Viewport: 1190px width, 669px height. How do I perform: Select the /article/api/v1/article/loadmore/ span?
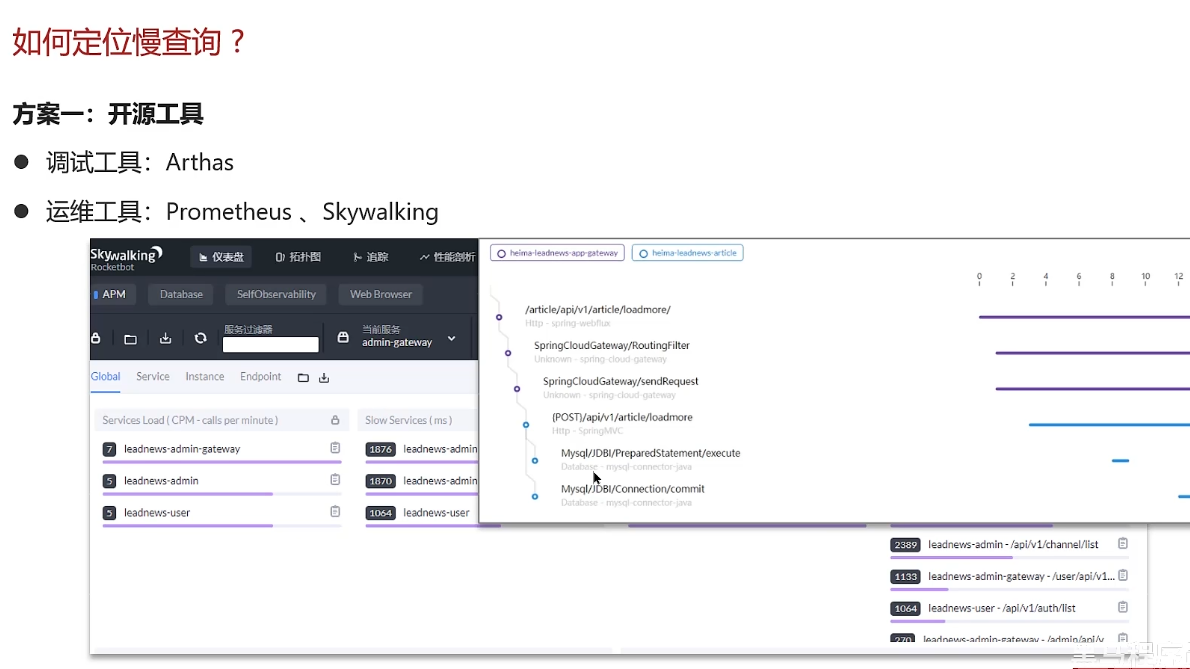598,309
